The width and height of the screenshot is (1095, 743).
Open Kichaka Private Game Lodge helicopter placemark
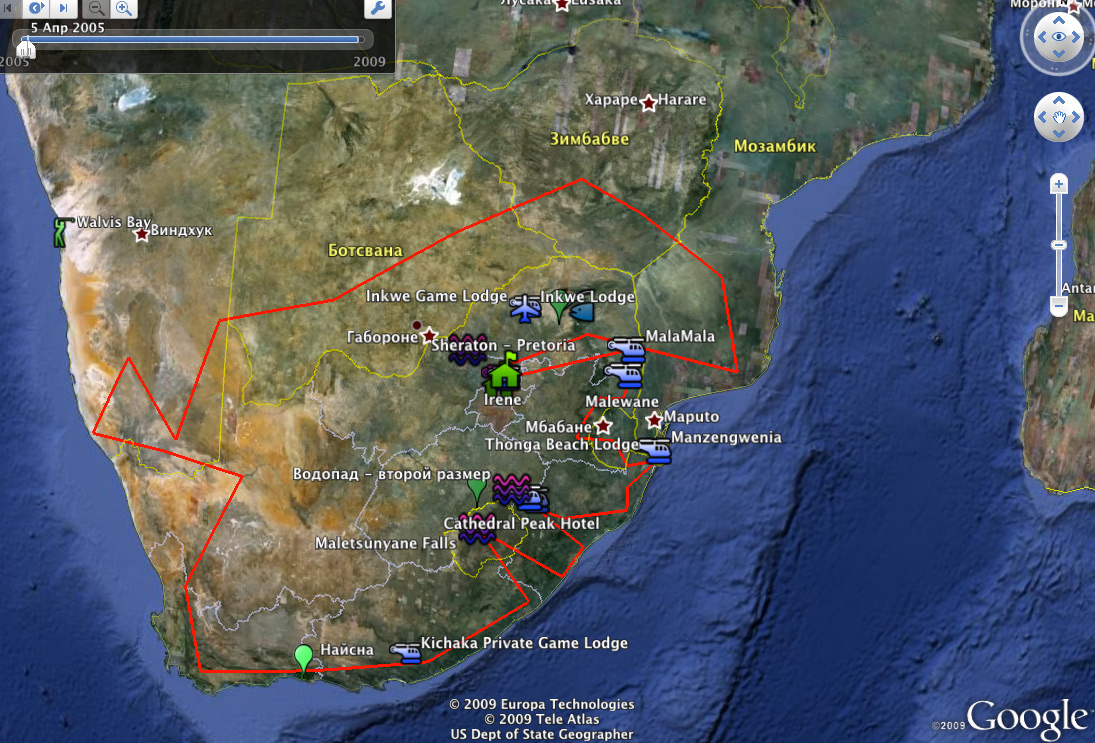(x=406, y=652)
